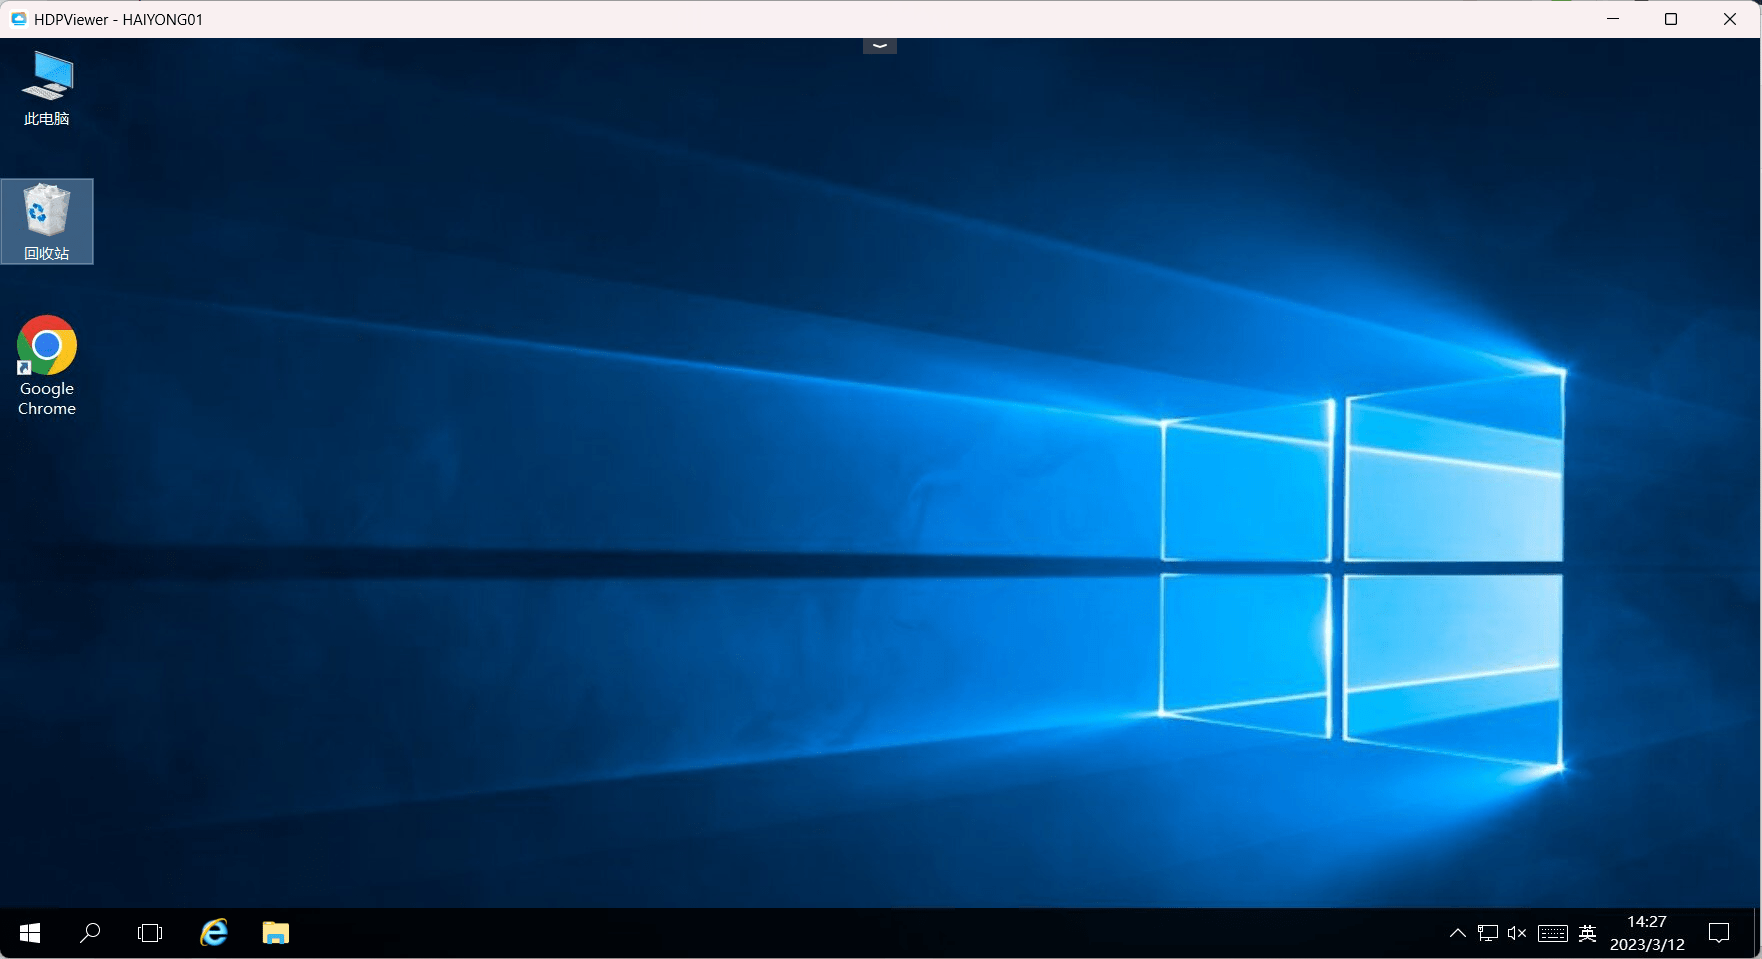Open the notification action center
This screenshot has width=1762, height=959.
tap(1719, 933)
